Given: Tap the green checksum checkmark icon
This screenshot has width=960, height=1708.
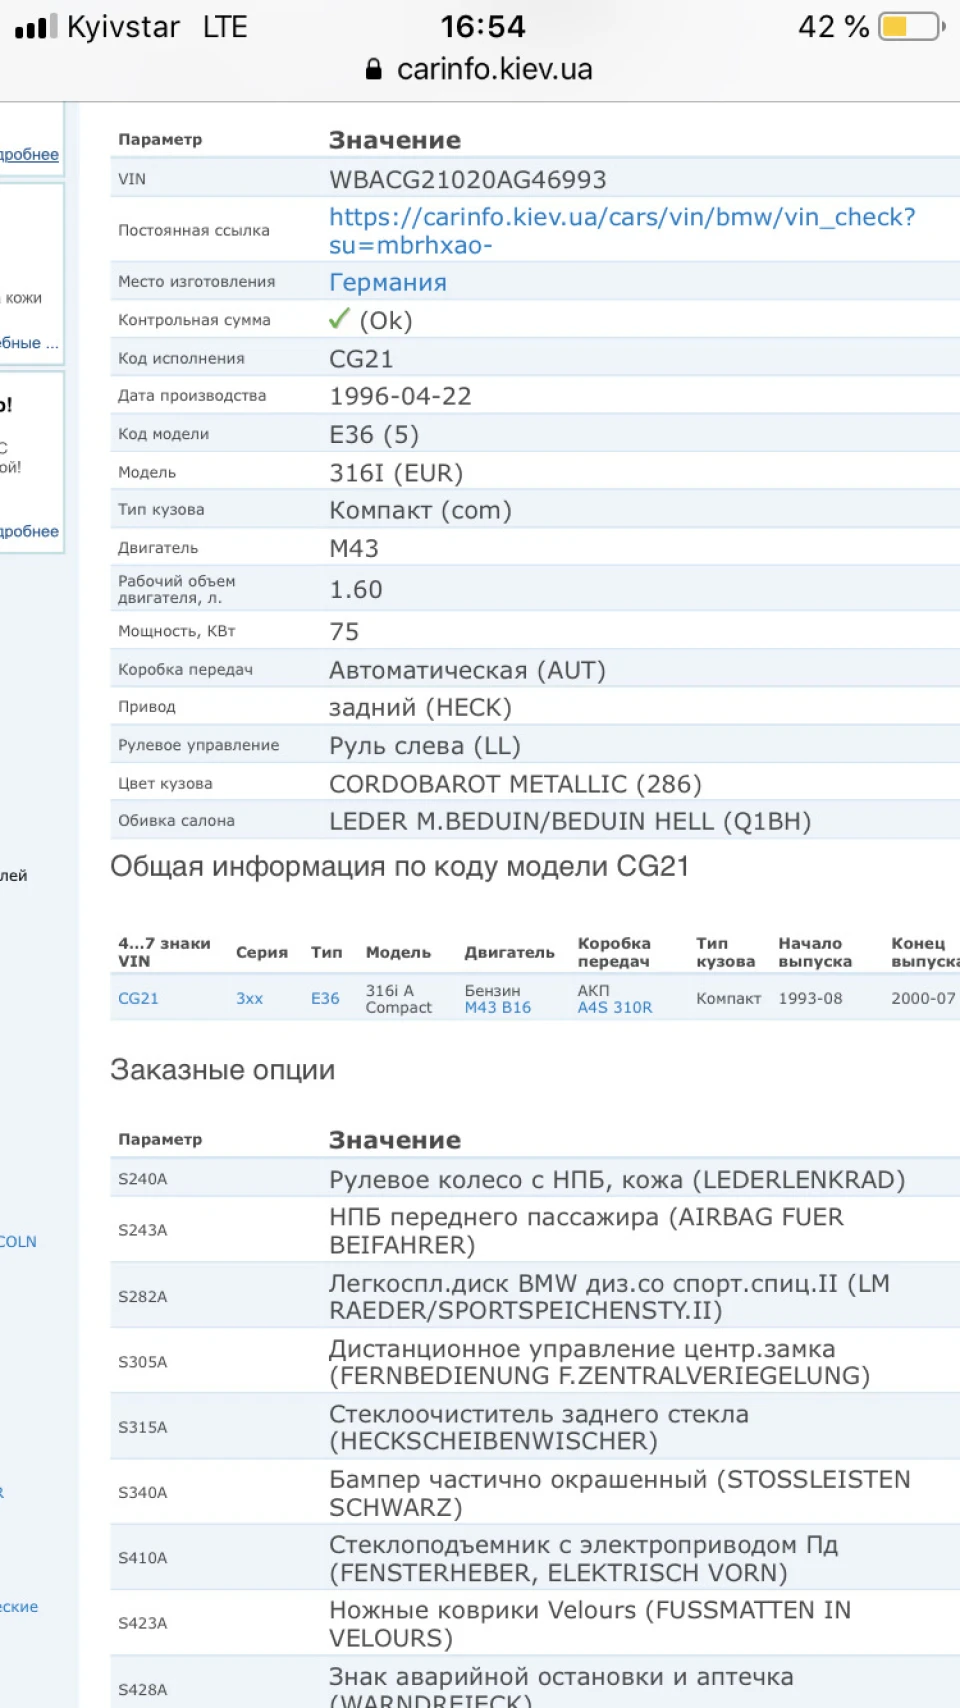Looking at the screenshot, I should (x=339, y=319).
